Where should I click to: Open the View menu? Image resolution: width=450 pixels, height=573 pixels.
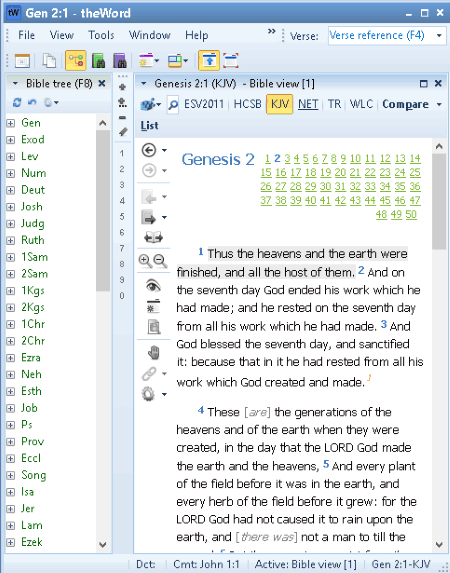(x=62, y=35)
